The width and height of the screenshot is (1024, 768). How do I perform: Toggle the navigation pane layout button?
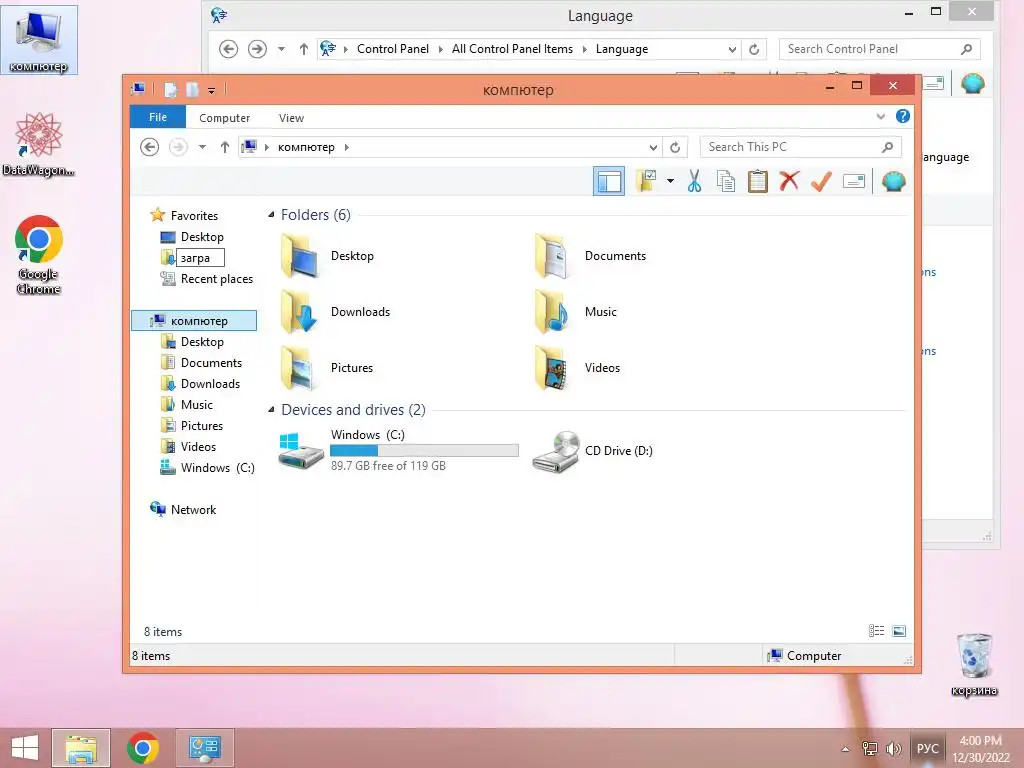click(x=609, y=181)
